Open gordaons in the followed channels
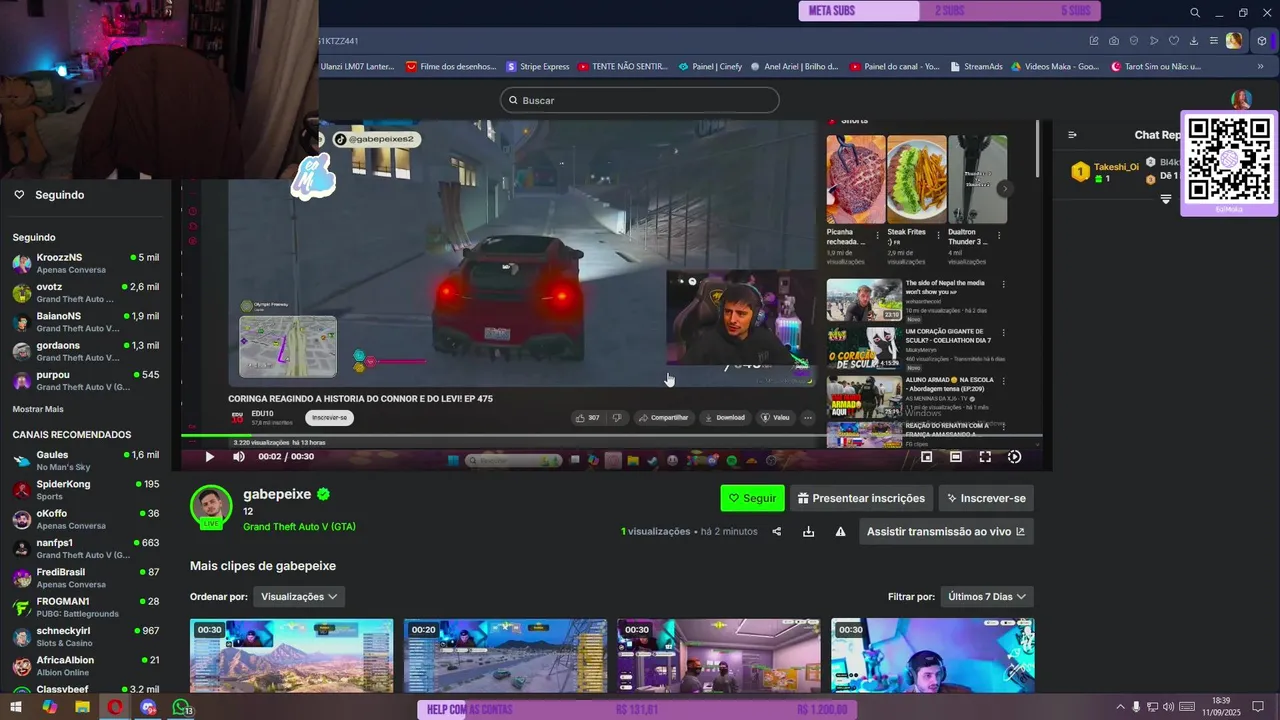The height and width of the screenshot is (720, 1280). coord(86,351)
